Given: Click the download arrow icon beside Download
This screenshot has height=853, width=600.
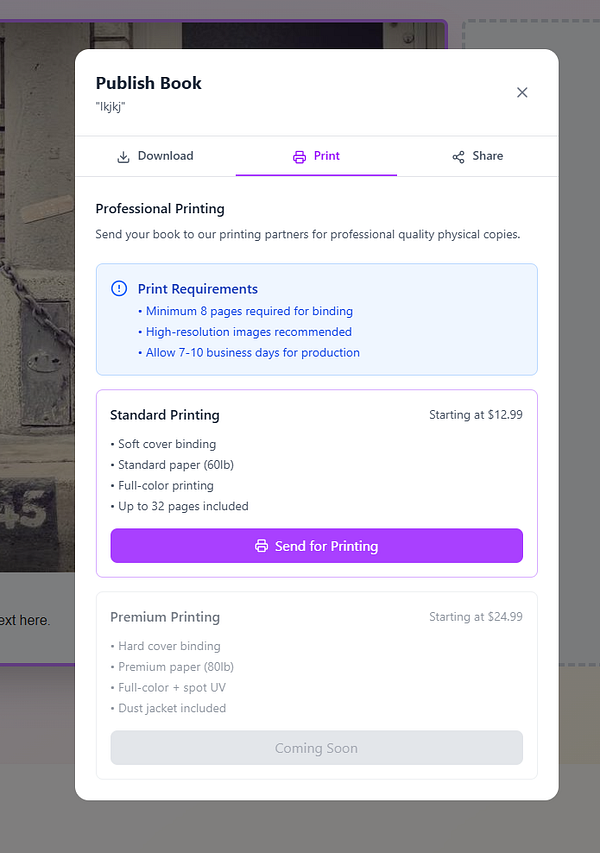Looking at the screenshot, I should click(x=123, y=156).
